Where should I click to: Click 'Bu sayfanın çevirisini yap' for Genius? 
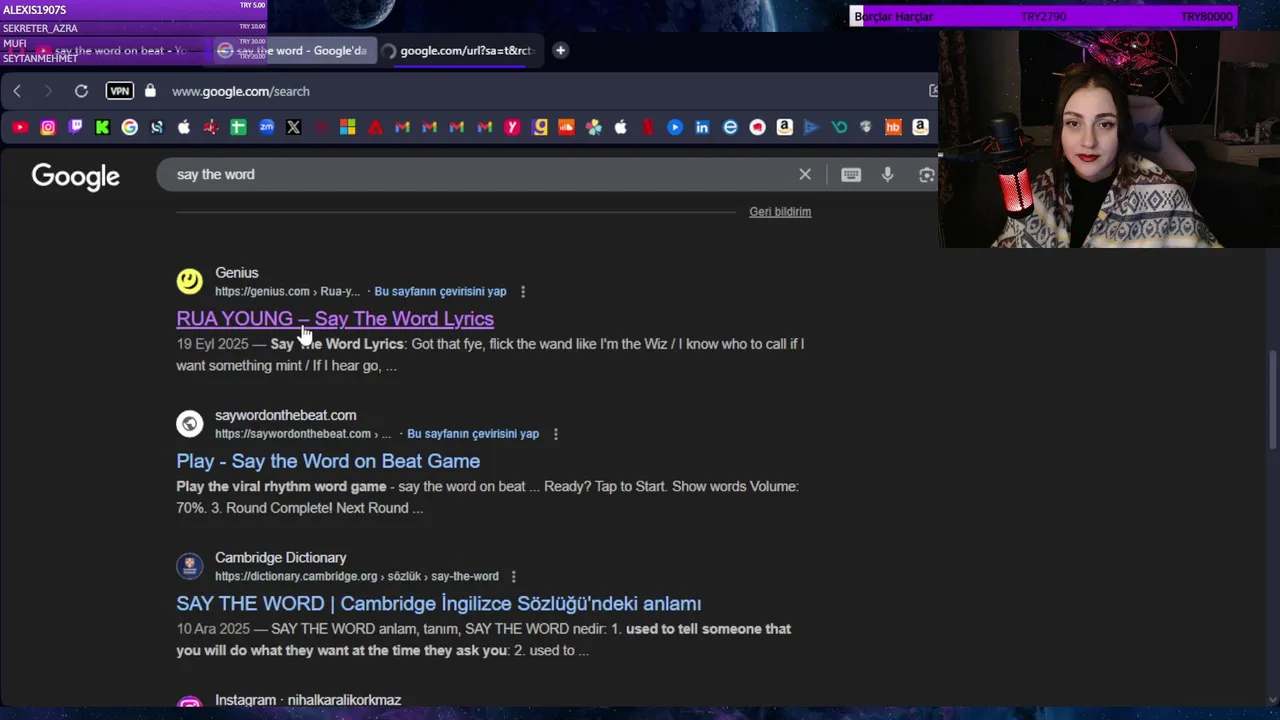click(x=440, y=291)
